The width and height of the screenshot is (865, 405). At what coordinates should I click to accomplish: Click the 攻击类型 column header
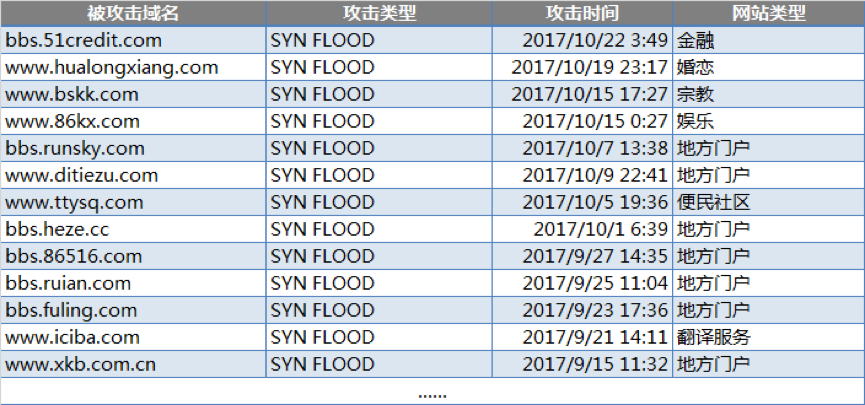(379, 13)
